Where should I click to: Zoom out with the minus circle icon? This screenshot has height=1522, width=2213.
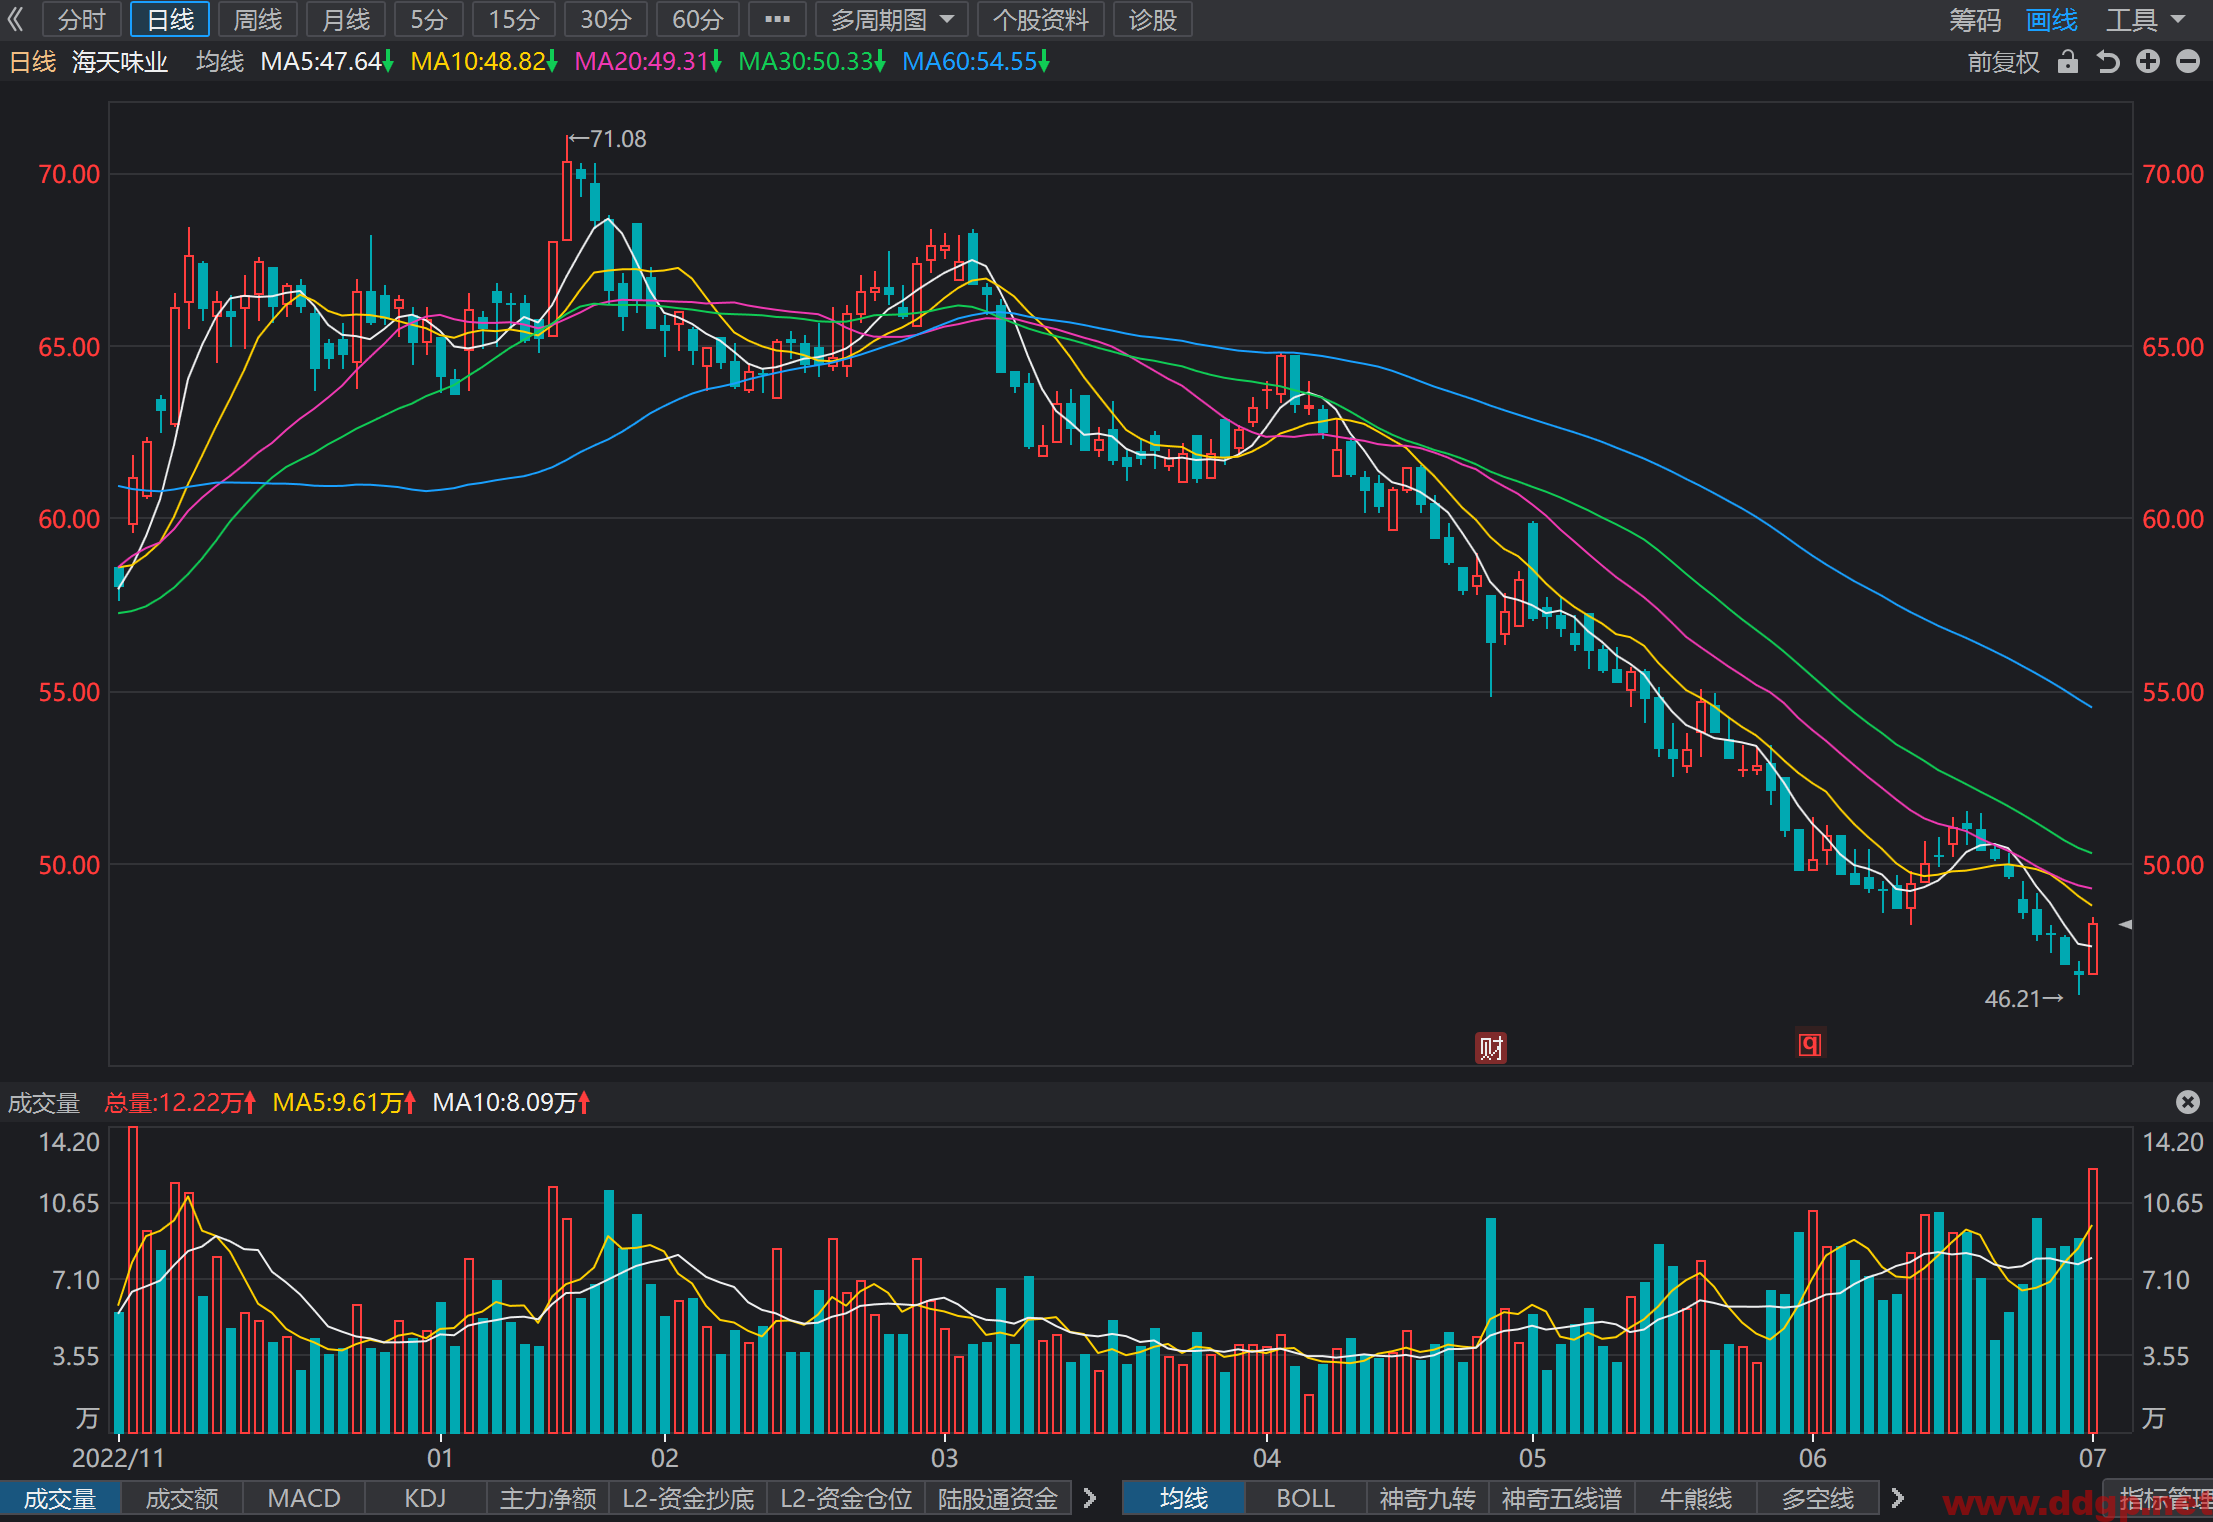[x=2188, y=62]
